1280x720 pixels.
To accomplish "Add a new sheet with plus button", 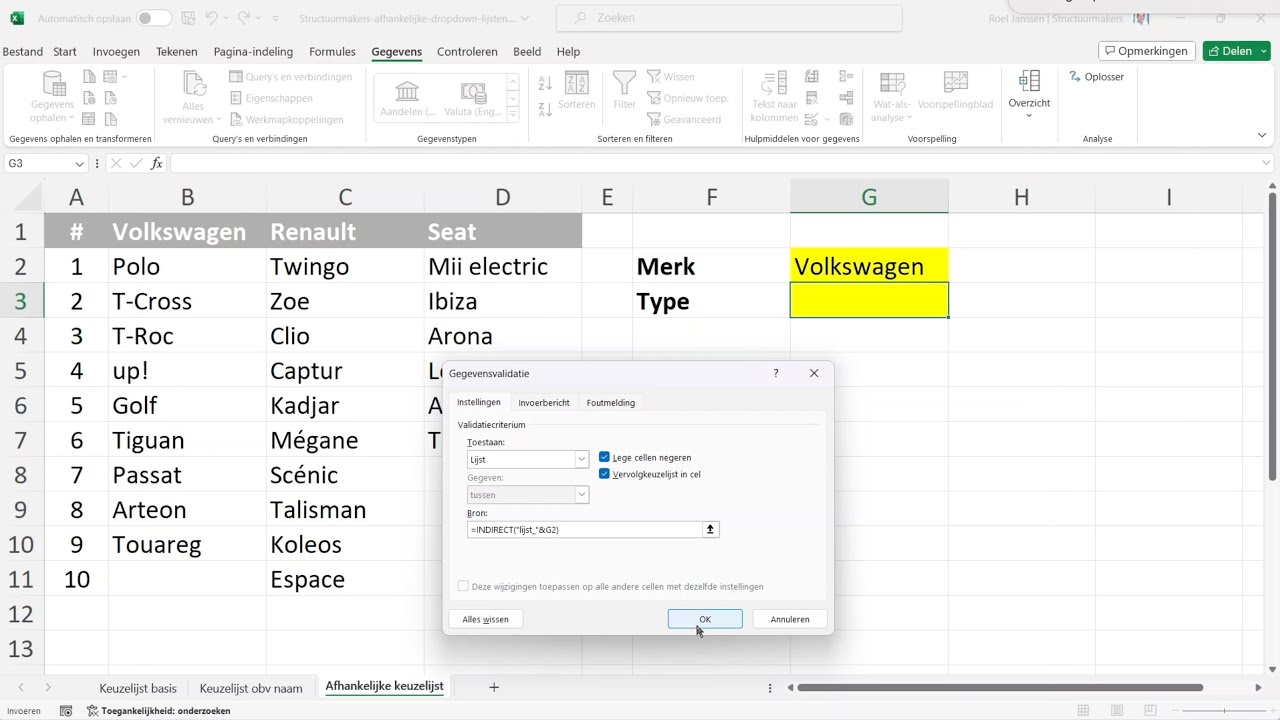I will [494, 687].
